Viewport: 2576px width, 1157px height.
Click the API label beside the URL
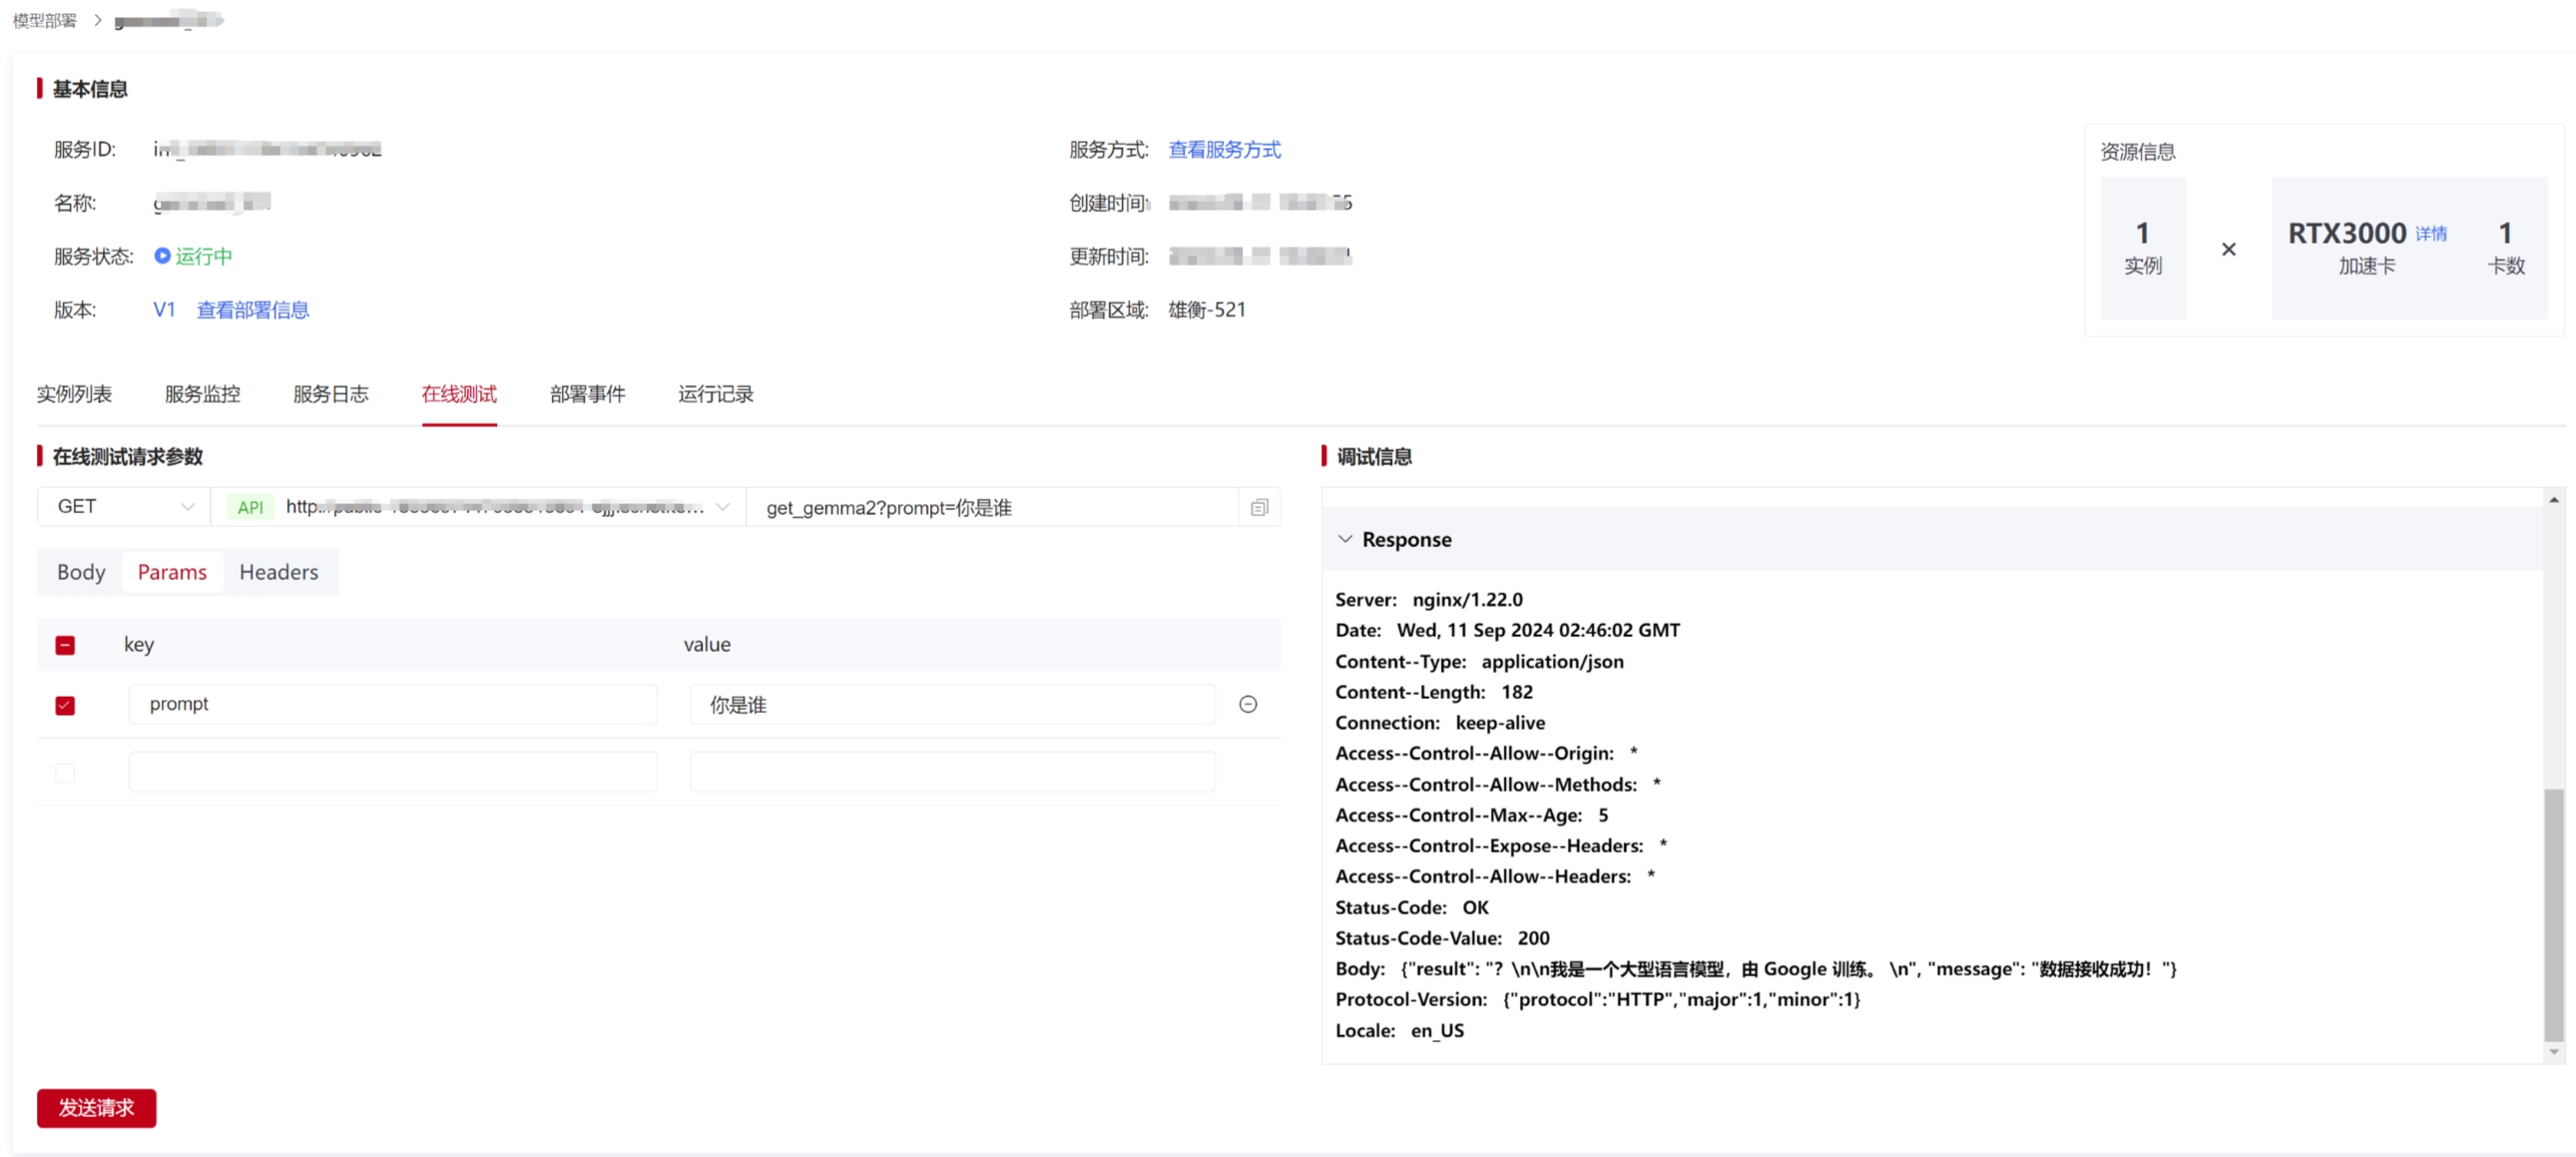250,507
